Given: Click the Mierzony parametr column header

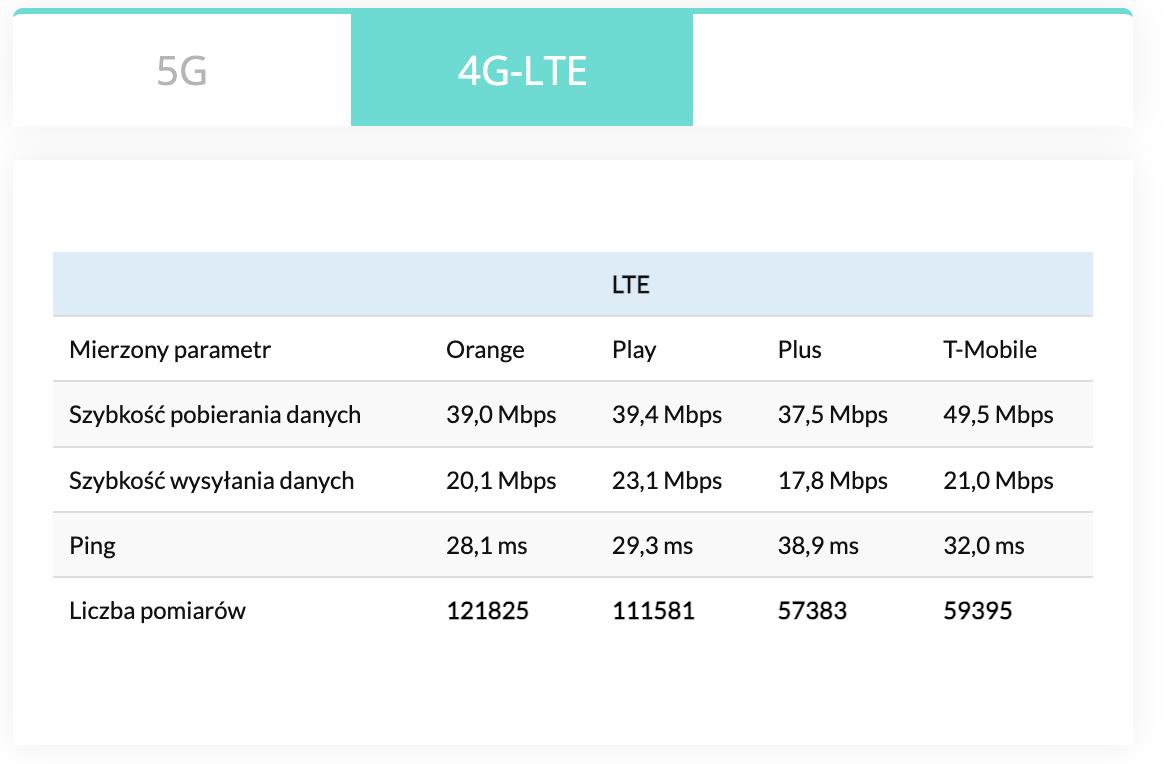Looking at the screenshot, I should point(170,349).
